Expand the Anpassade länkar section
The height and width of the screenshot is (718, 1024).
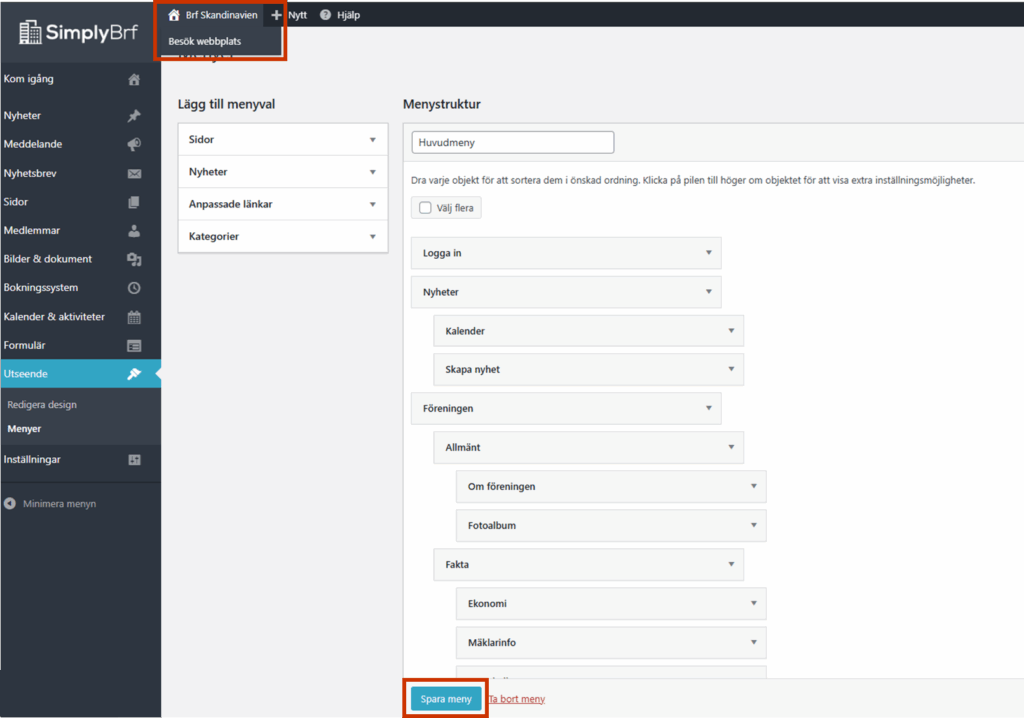click(x=372, y=204)
